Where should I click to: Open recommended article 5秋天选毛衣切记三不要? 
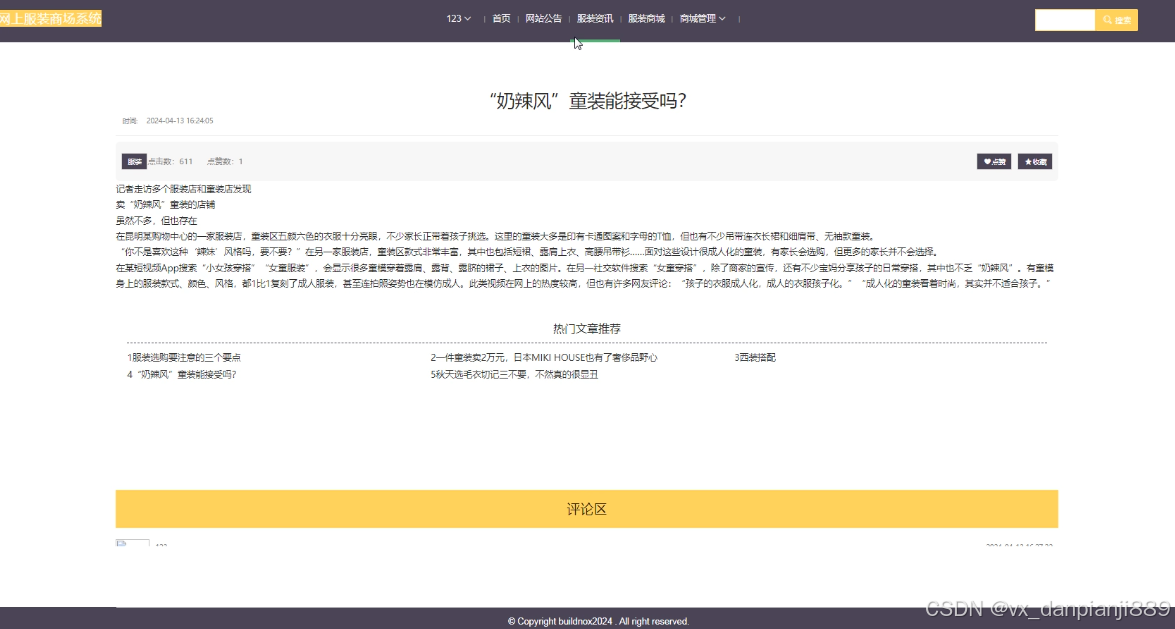(x=514, y=375)
